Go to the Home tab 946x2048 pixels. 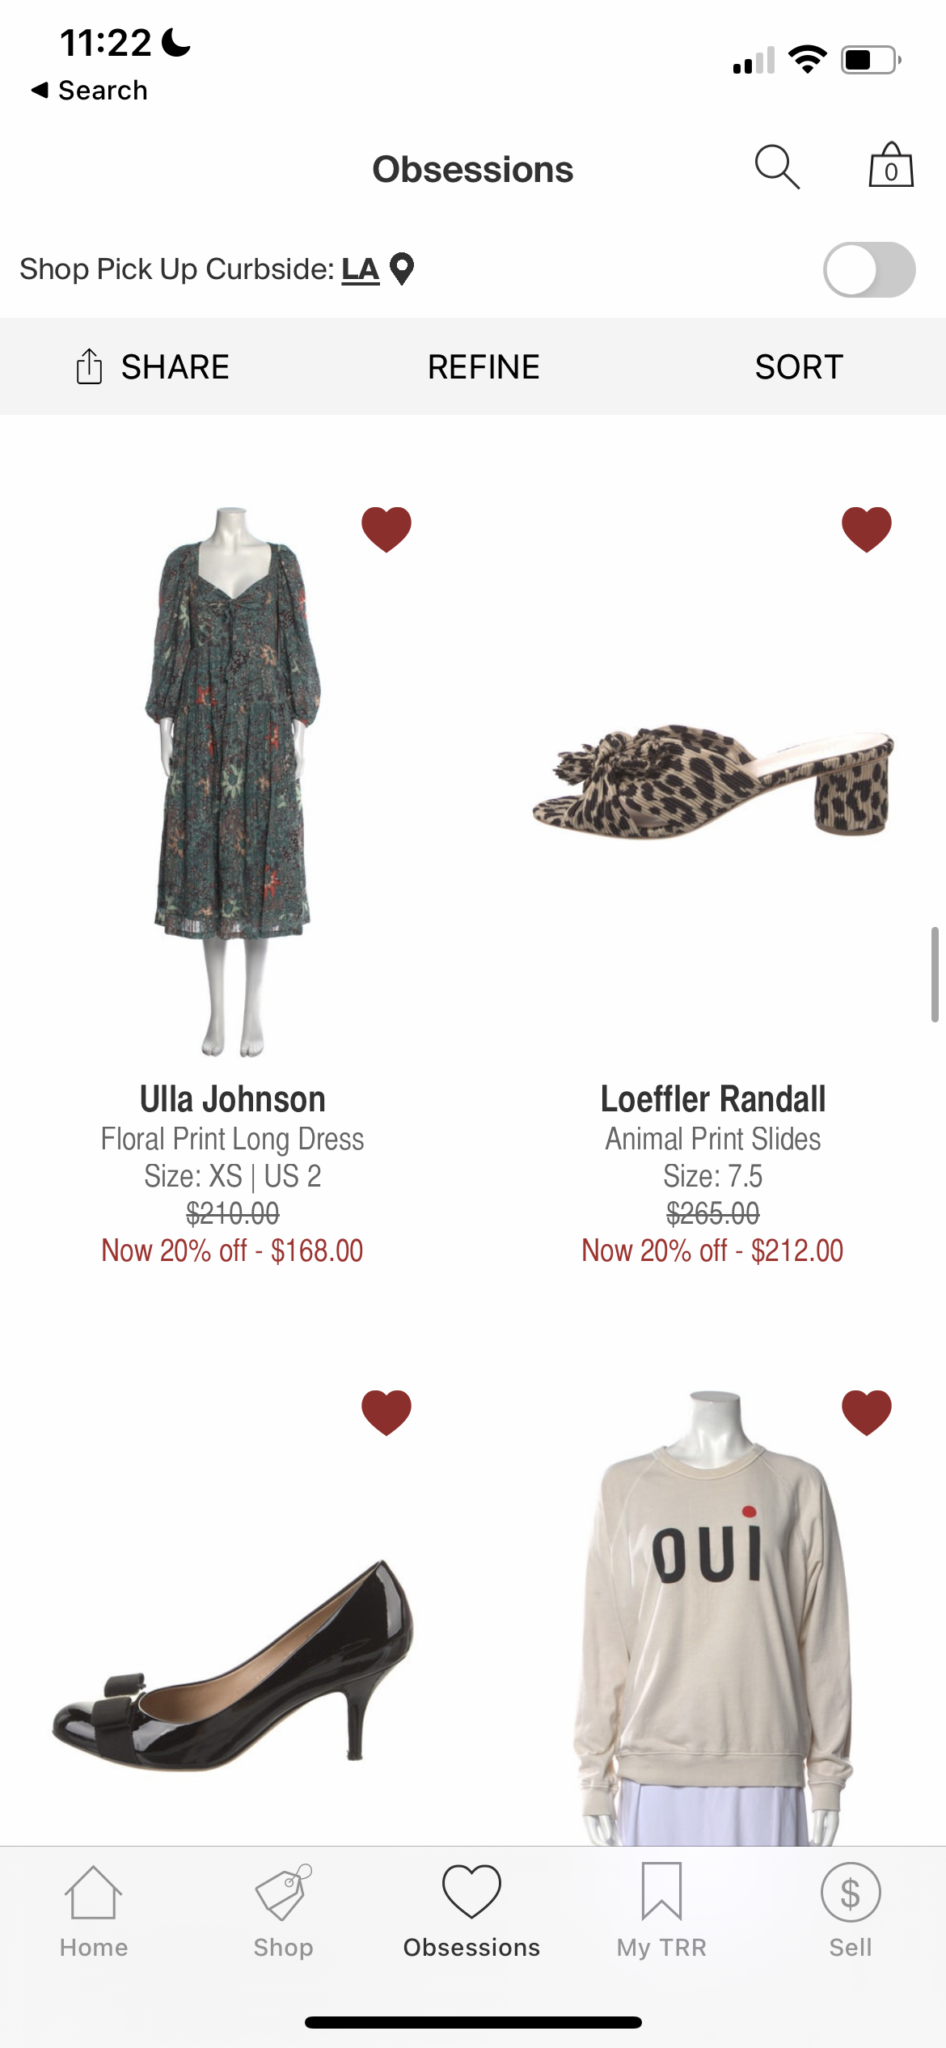pyautogui.click(x=94, y=1911)
